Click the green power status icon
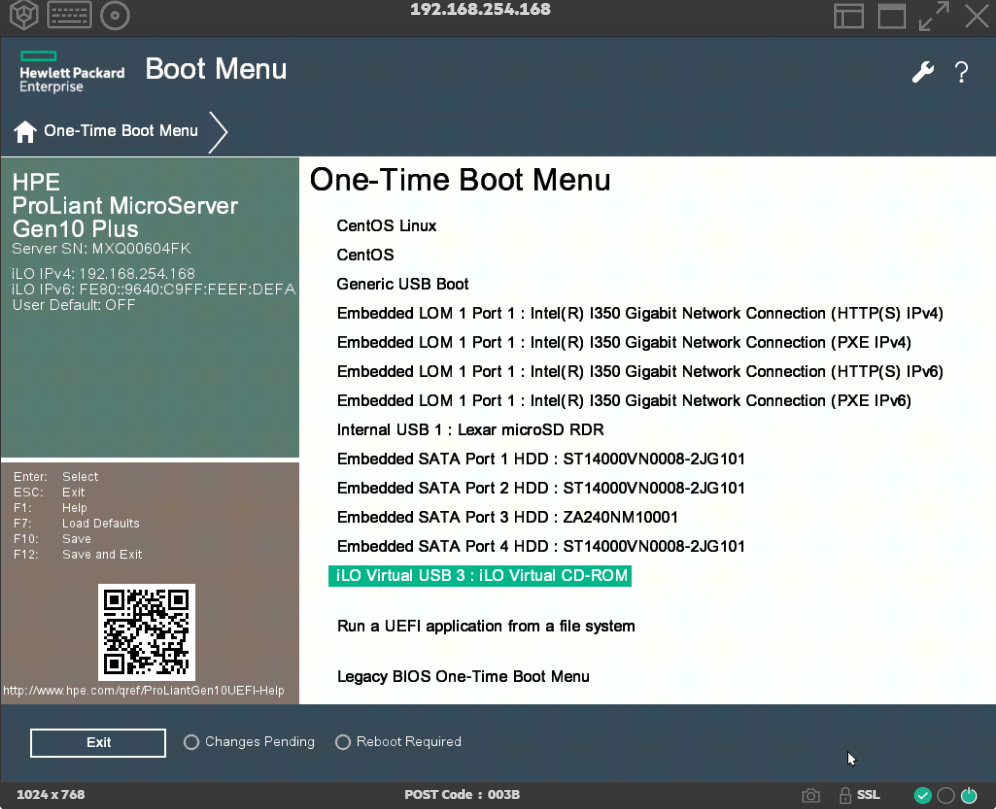 pos(968,796)
